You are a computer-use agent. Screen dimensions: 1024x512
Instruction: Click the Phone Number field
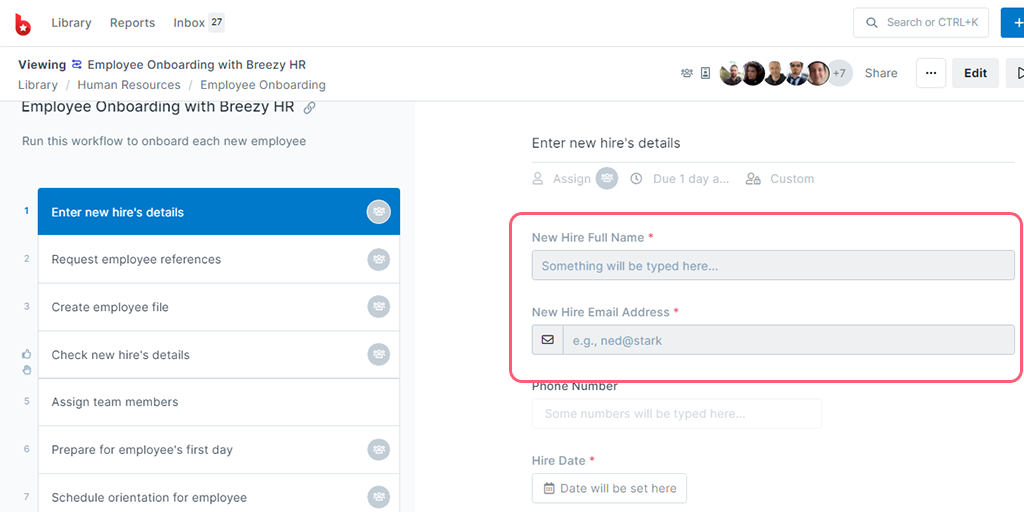click(677, 413)
